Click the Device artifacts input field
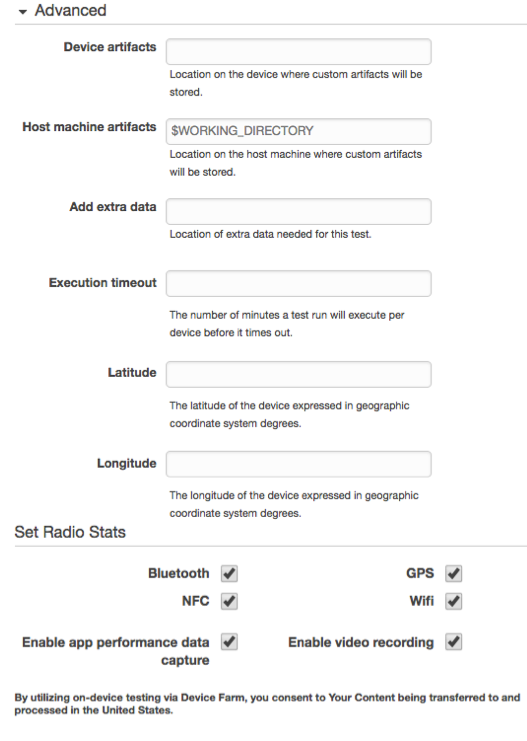The height and width of the screenshot is (741, 527). pos(298,52)
